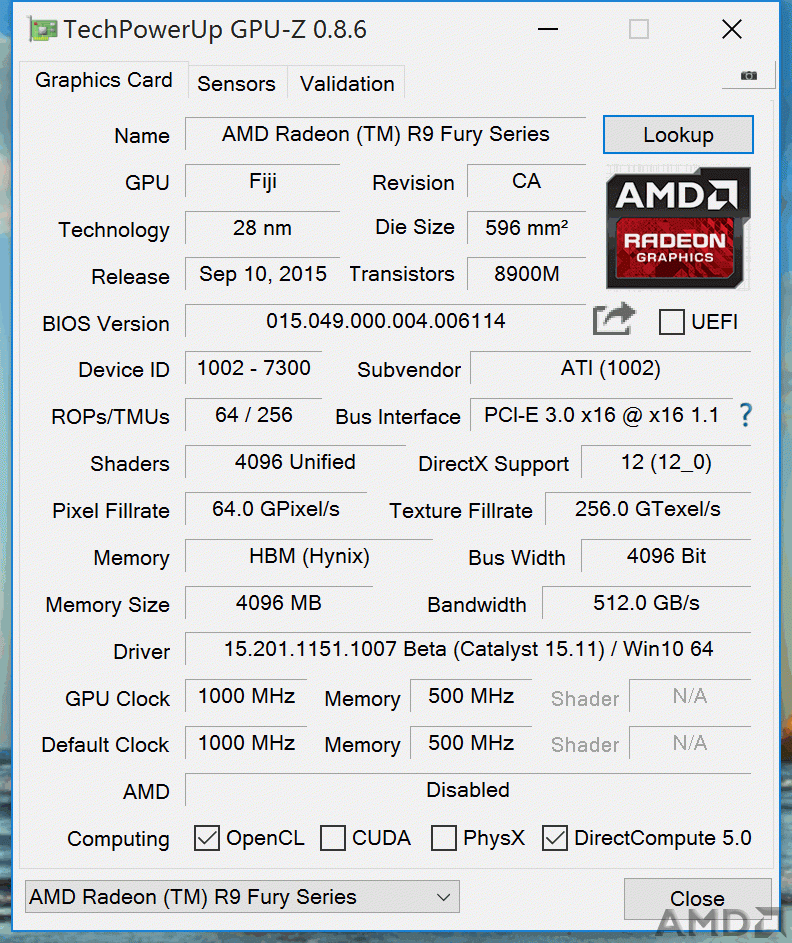Screen dimensions: 792x943
Task: Click the Memory type value HBM (Hynix)
Action: click(309, 556)
